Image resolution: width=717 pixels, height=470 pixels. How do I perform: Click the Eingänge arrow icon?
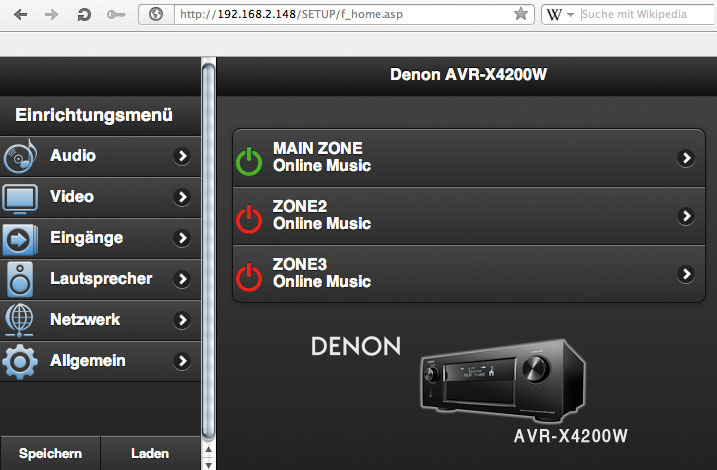19,239
